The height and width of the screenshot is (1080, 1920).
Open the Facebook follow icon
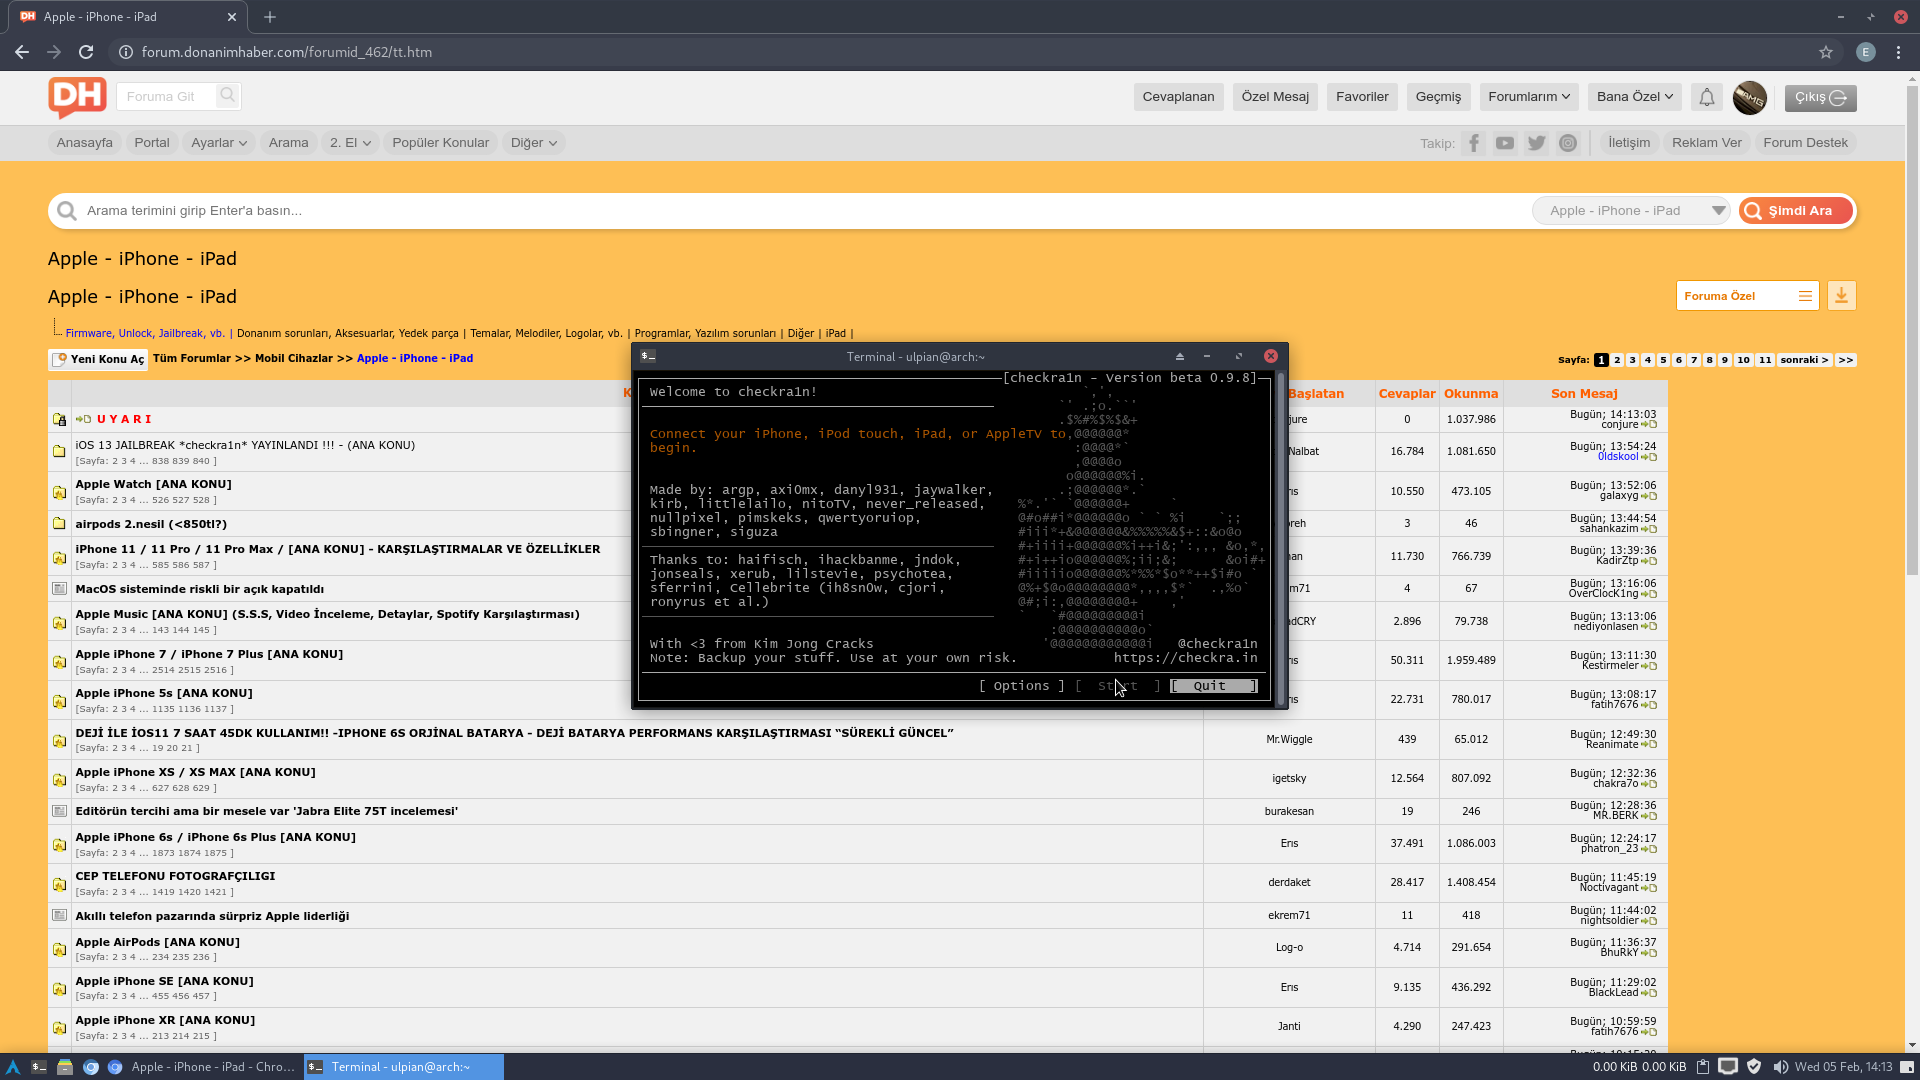(1474, 143)
